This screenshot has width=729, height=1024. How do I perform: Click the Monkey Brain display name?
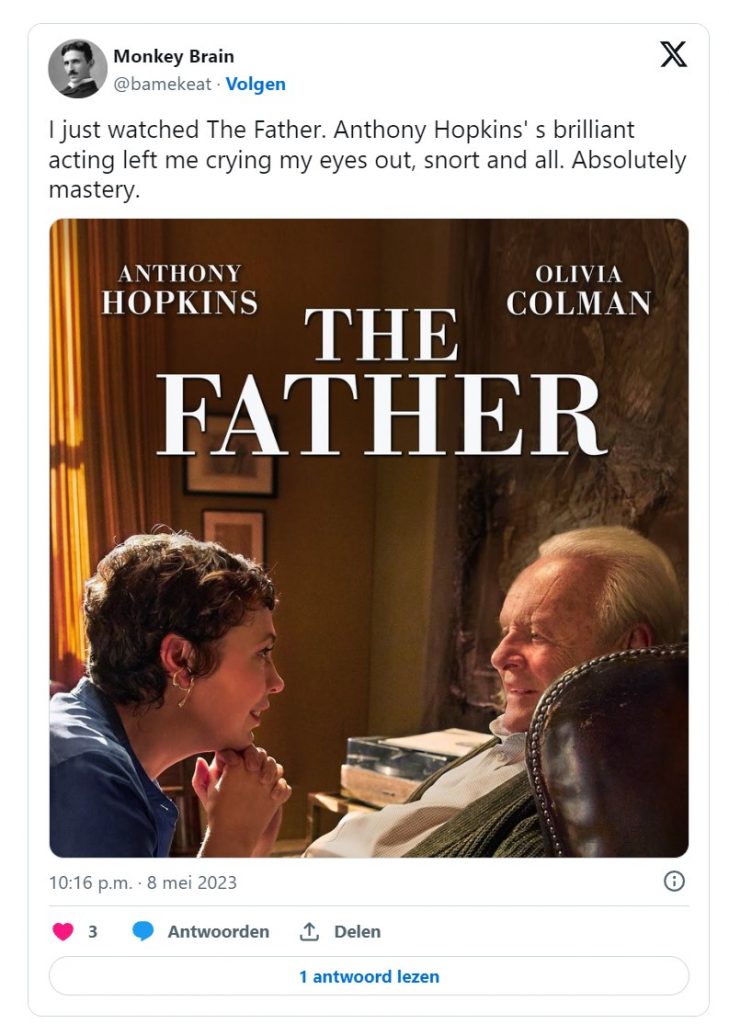(x=173, y=56)
